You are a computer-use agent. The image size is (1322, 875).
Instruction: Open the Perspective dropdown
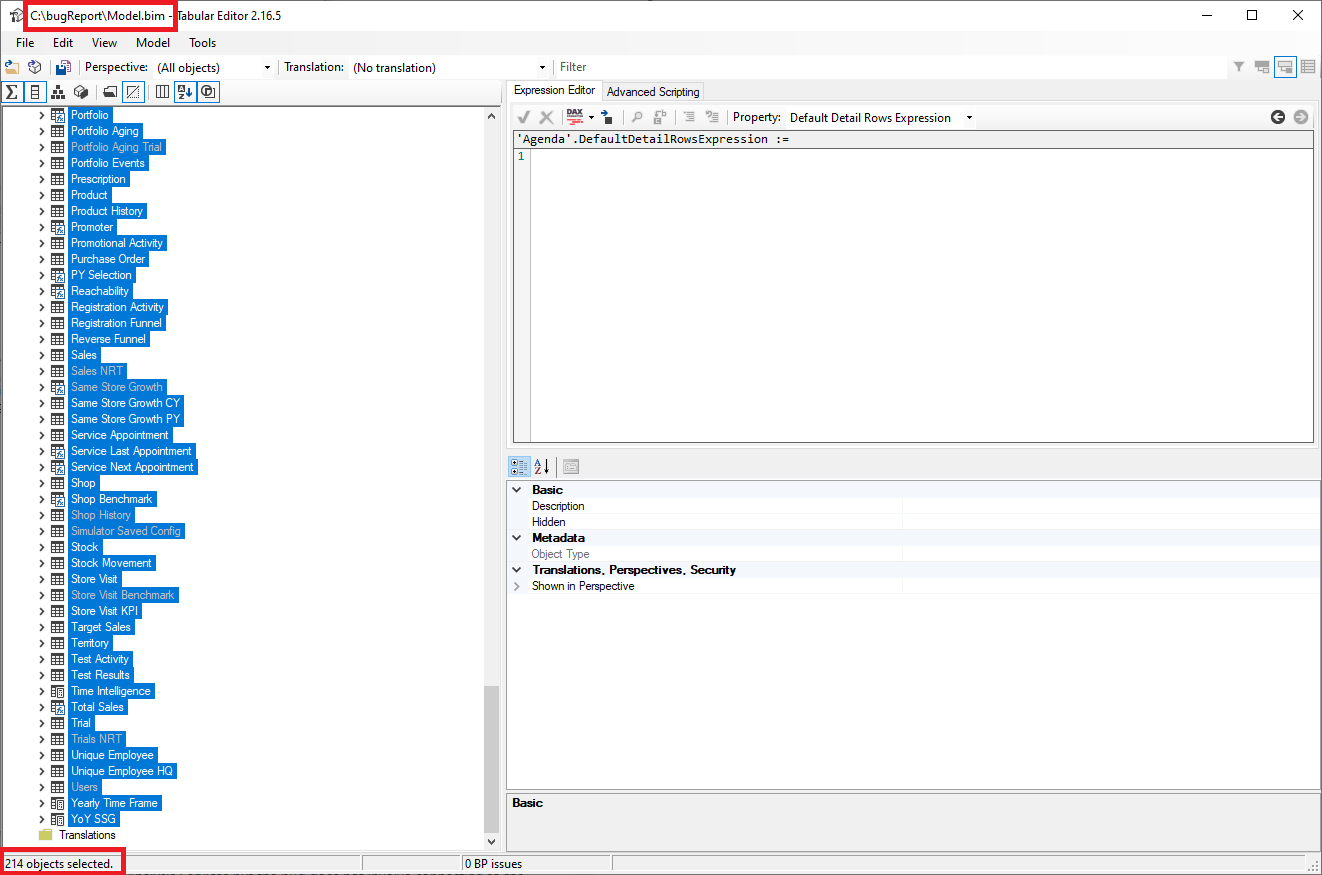point(215,67)
